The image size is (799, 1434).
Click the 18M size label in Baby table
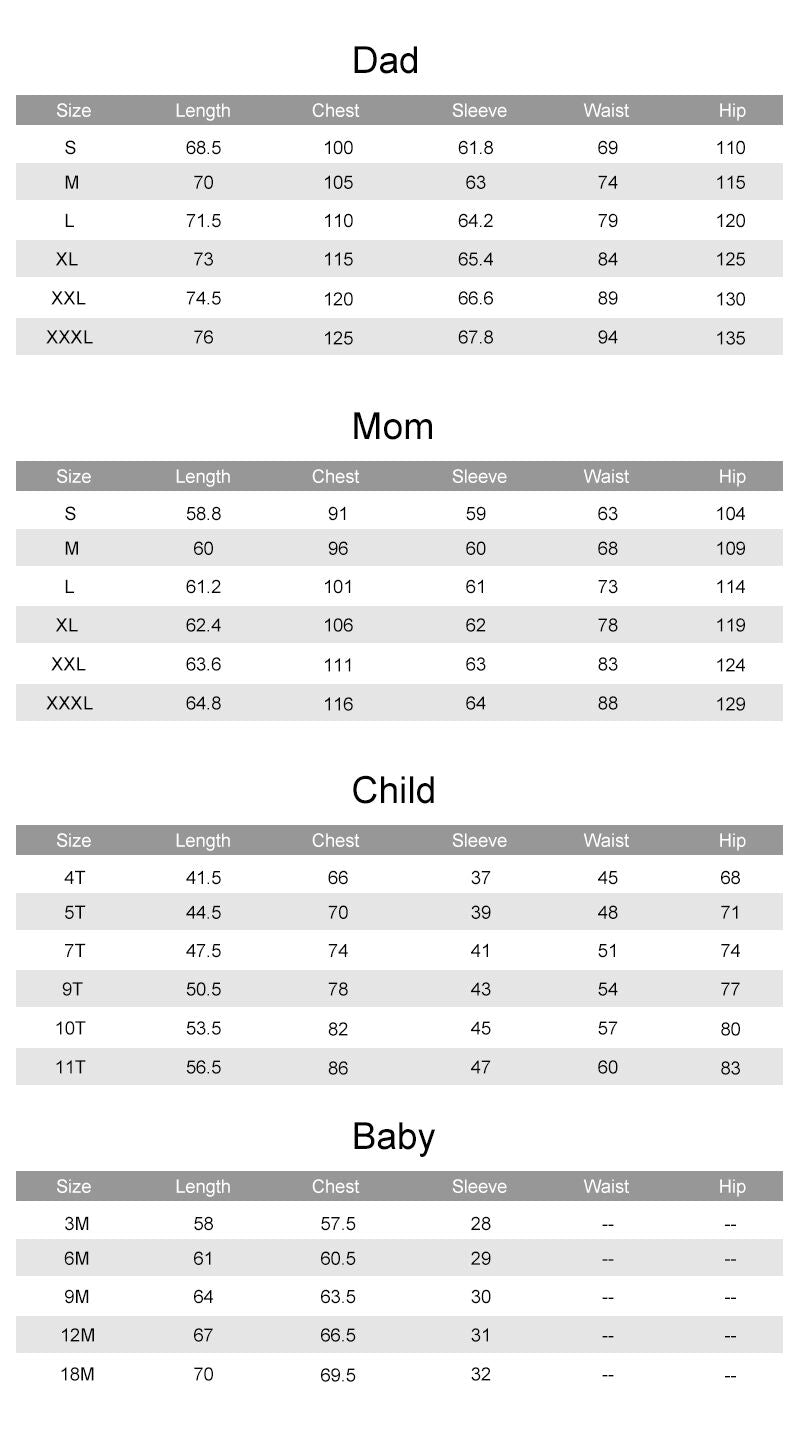(x=77, y=1375)
